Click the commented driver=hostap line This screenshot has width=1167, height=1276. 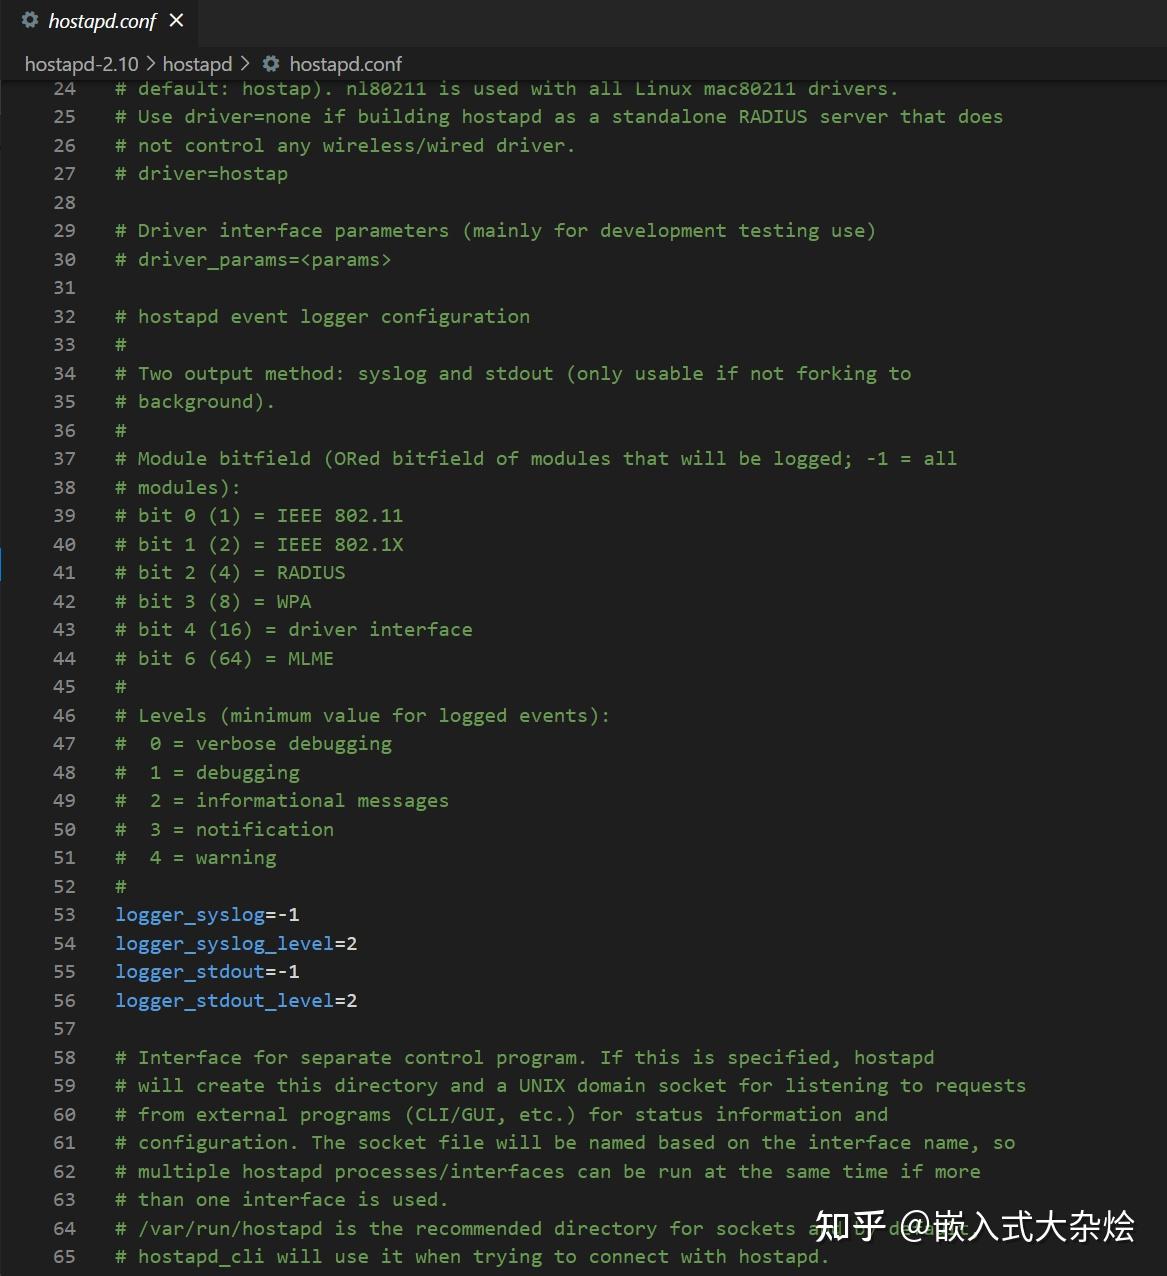coord(201,174)
